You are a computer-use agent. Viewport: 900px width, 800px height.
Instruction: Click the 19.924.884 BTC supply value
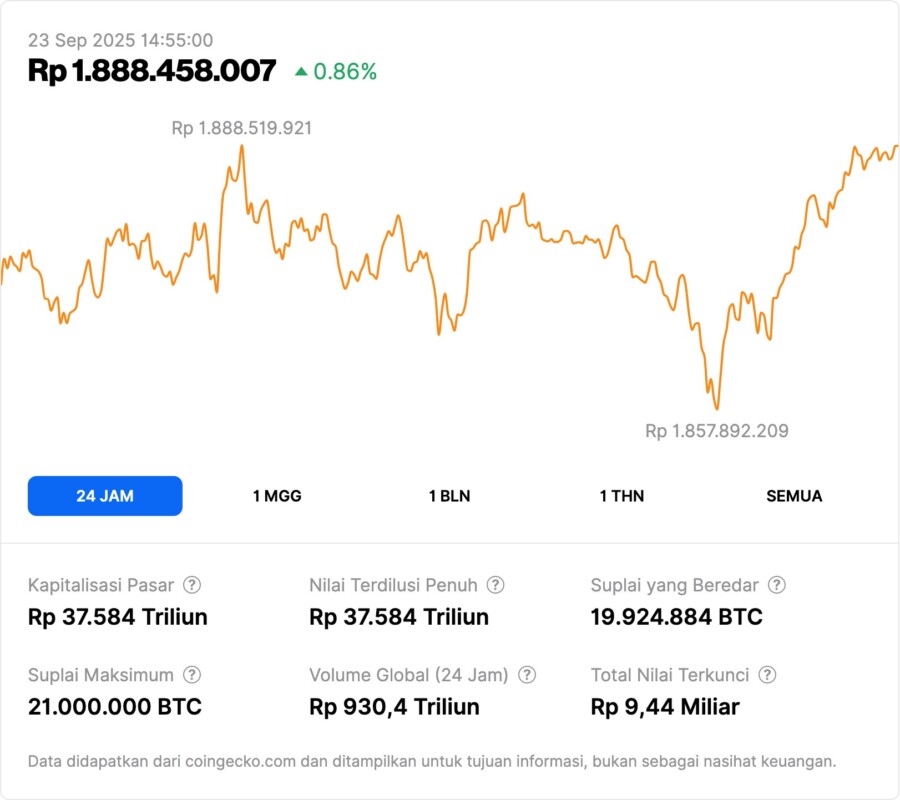pyautogui.click(x=677, y=617)
